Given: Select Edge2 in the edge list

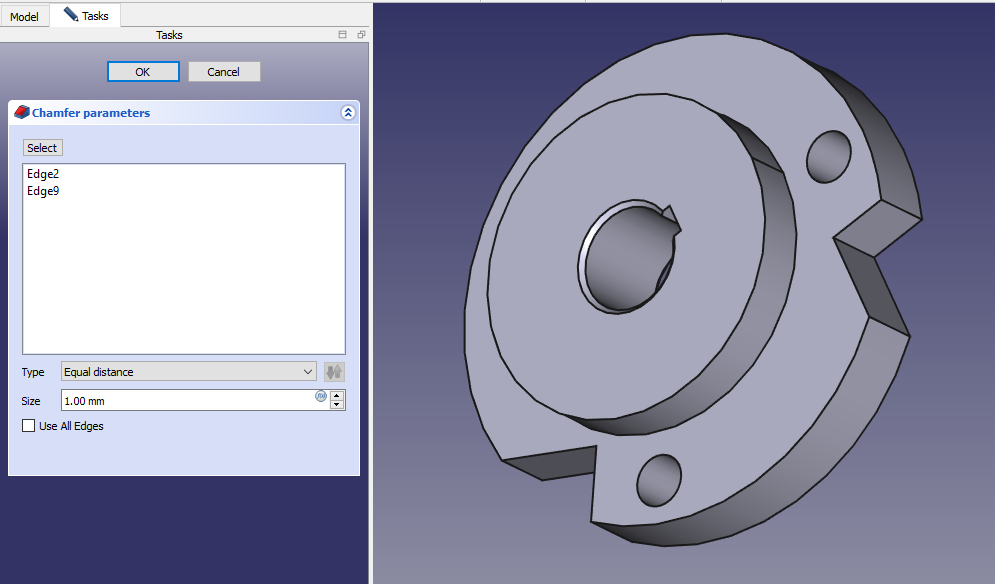Looking at the screenshot, I should [x=43, y=174].
